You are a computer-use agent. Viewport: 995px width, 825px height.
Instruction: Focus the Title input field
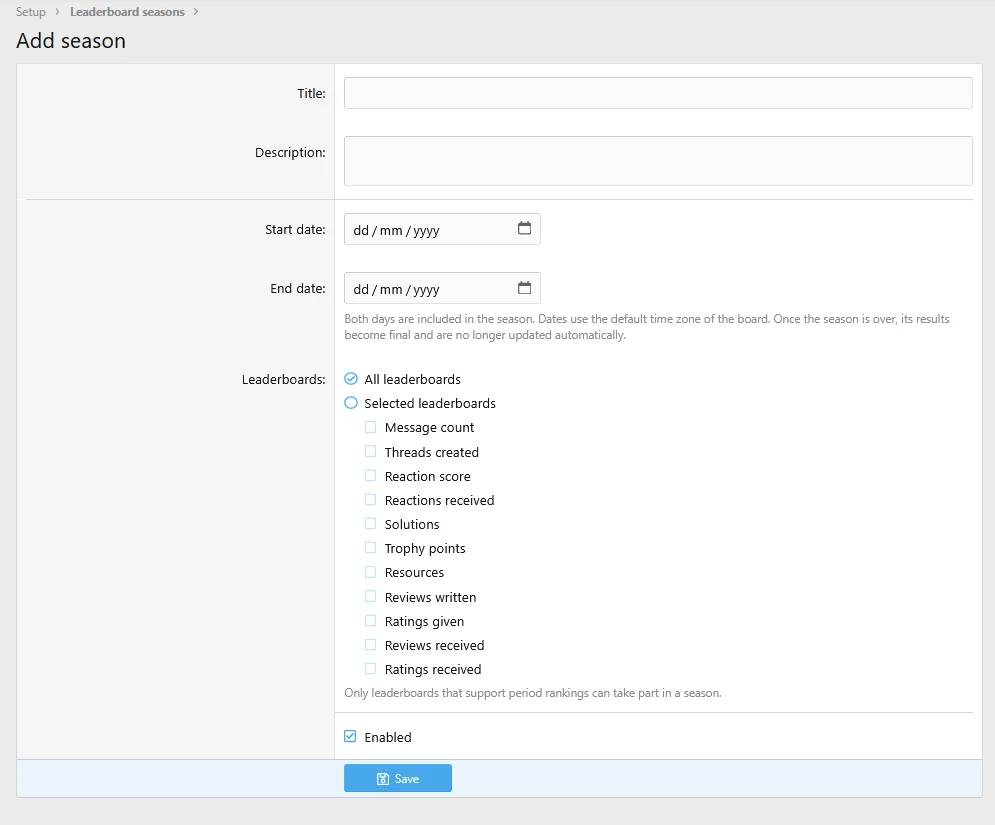(x=658, y=93)
